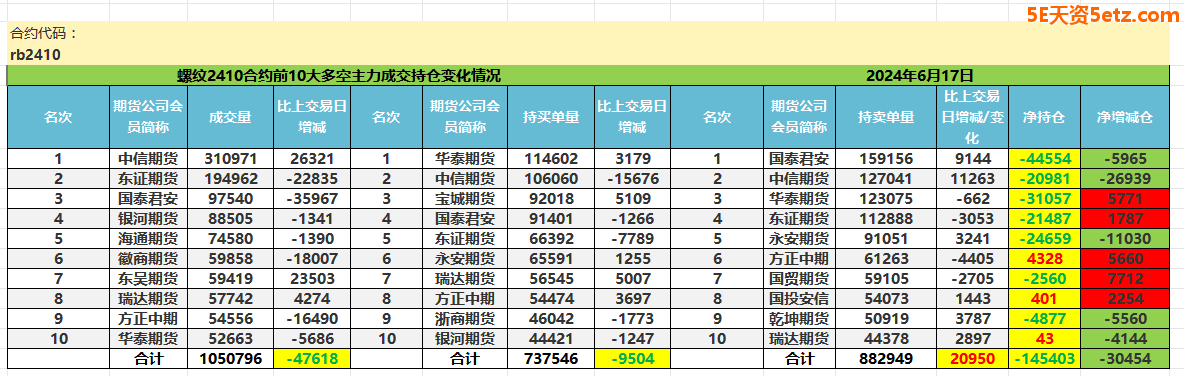Viewport: 1184px width, 376px height.
Task: Click the yellow cell showing -9504
Action: [632, 358]
